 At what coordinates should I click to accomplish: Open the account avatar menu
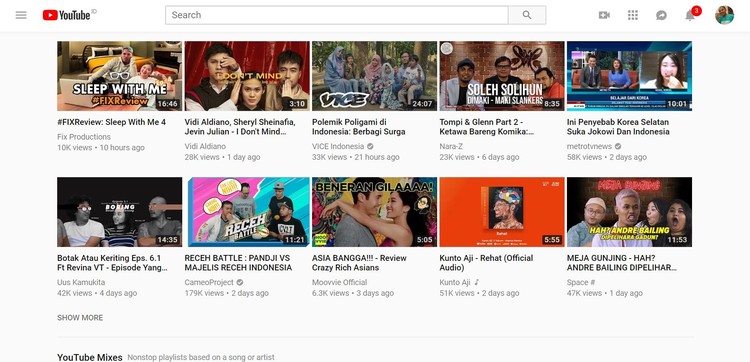pyautogui.click(x=724, y=15)
